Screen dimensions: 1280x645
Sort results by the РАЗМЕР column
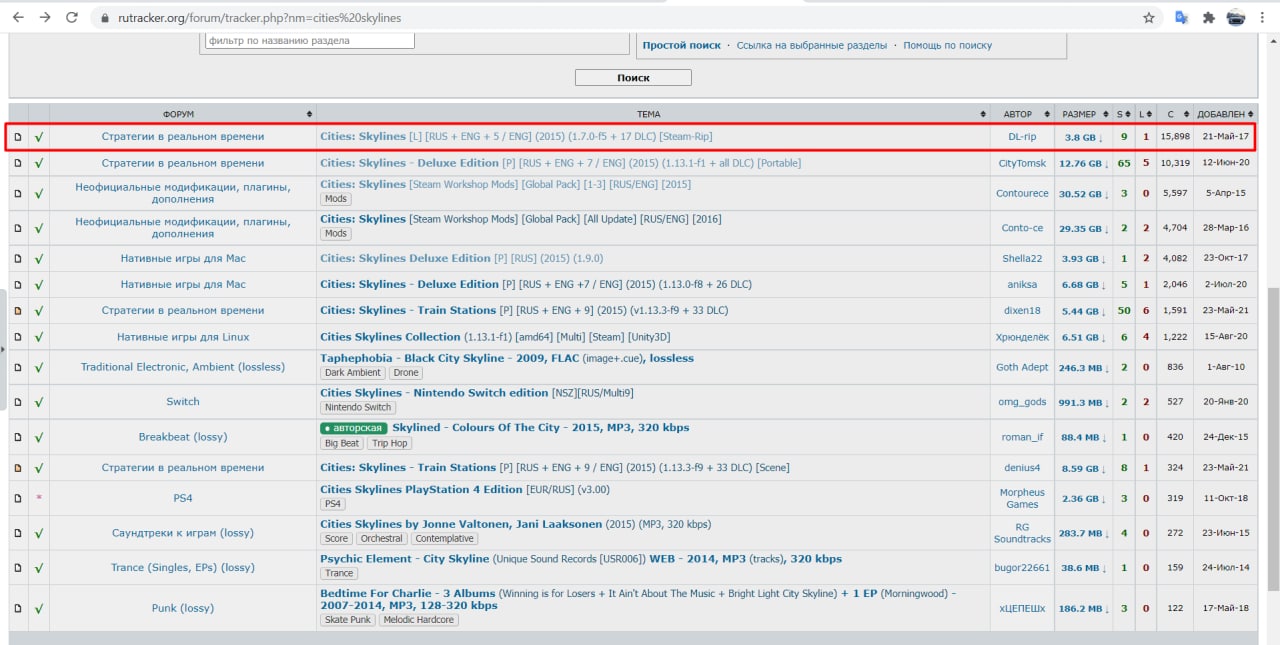1083,114
